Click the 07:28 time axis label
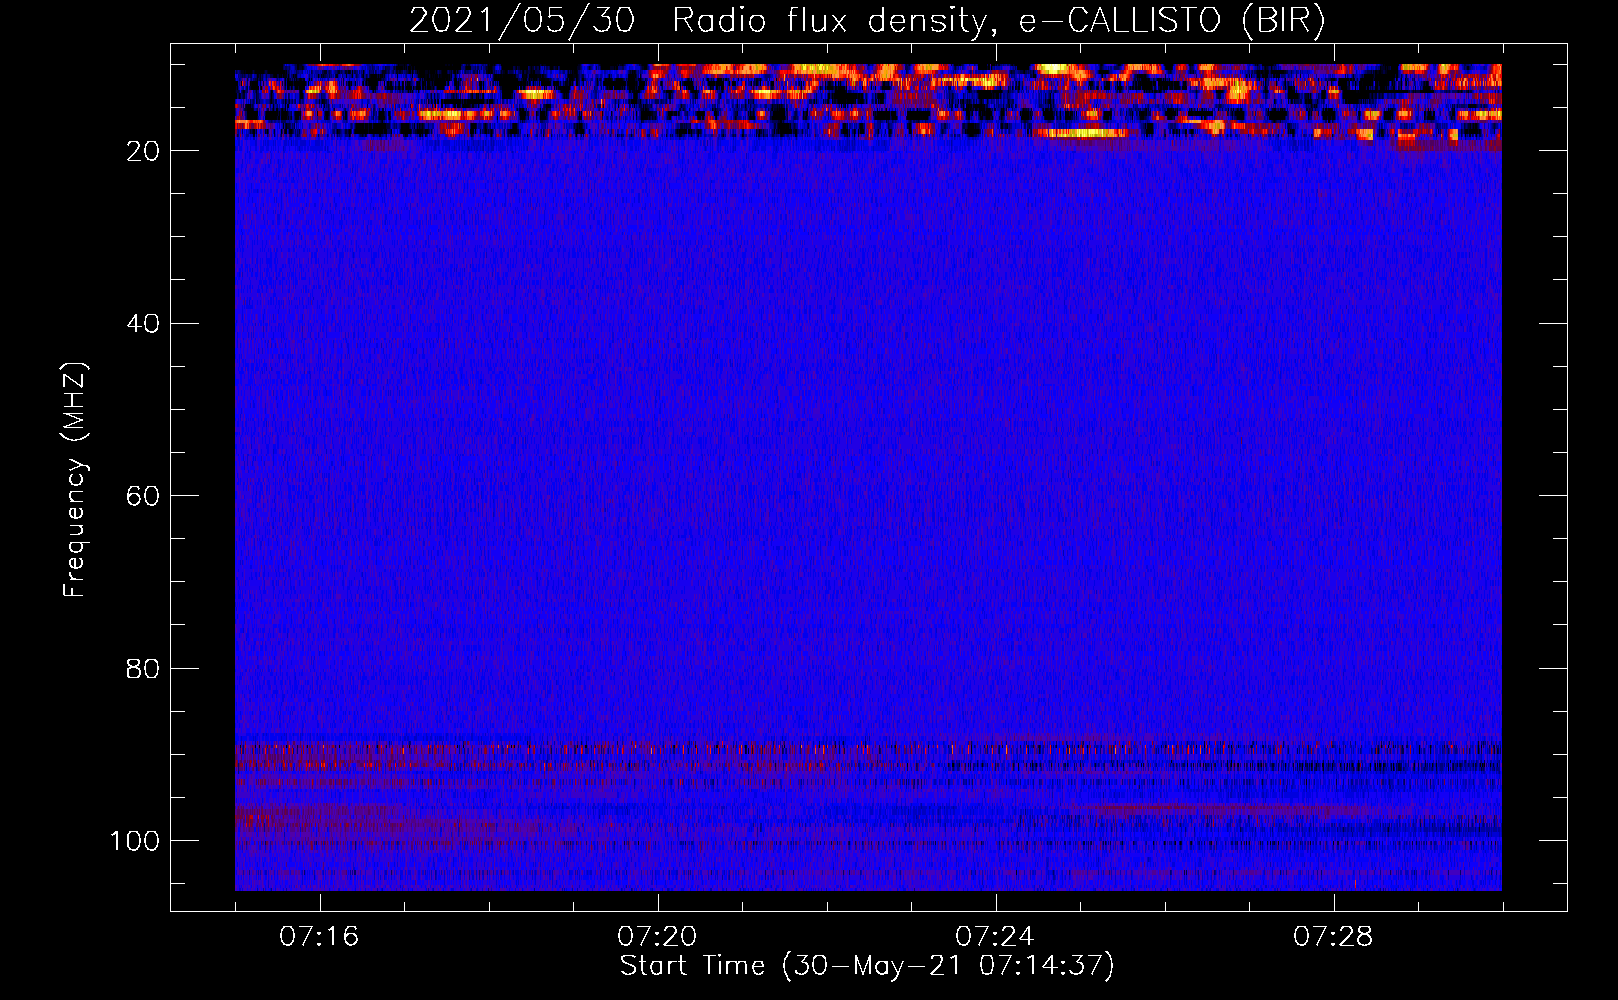1618x1000 pixels. [x=1333, y=937]
